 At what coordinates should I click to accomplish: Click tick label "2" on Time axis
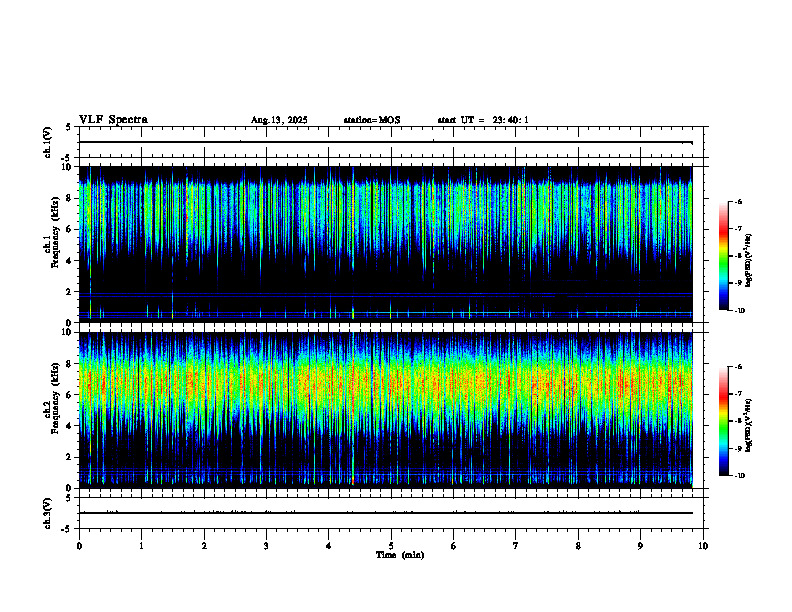(204, 546)
